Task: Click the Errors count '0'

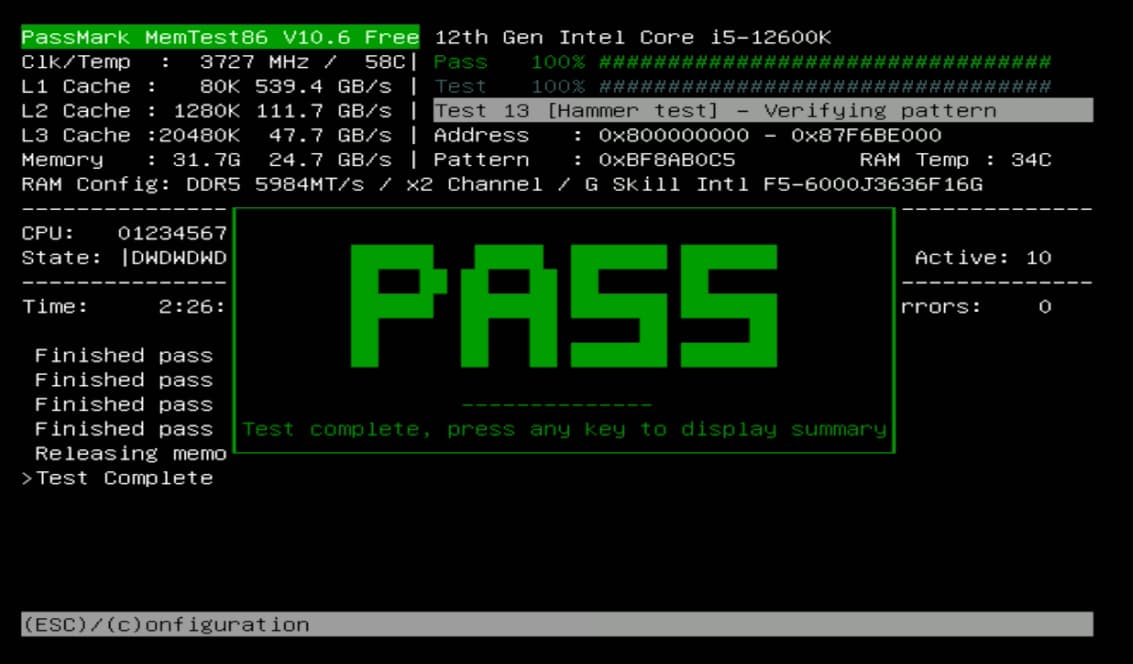Action: 1045,307
